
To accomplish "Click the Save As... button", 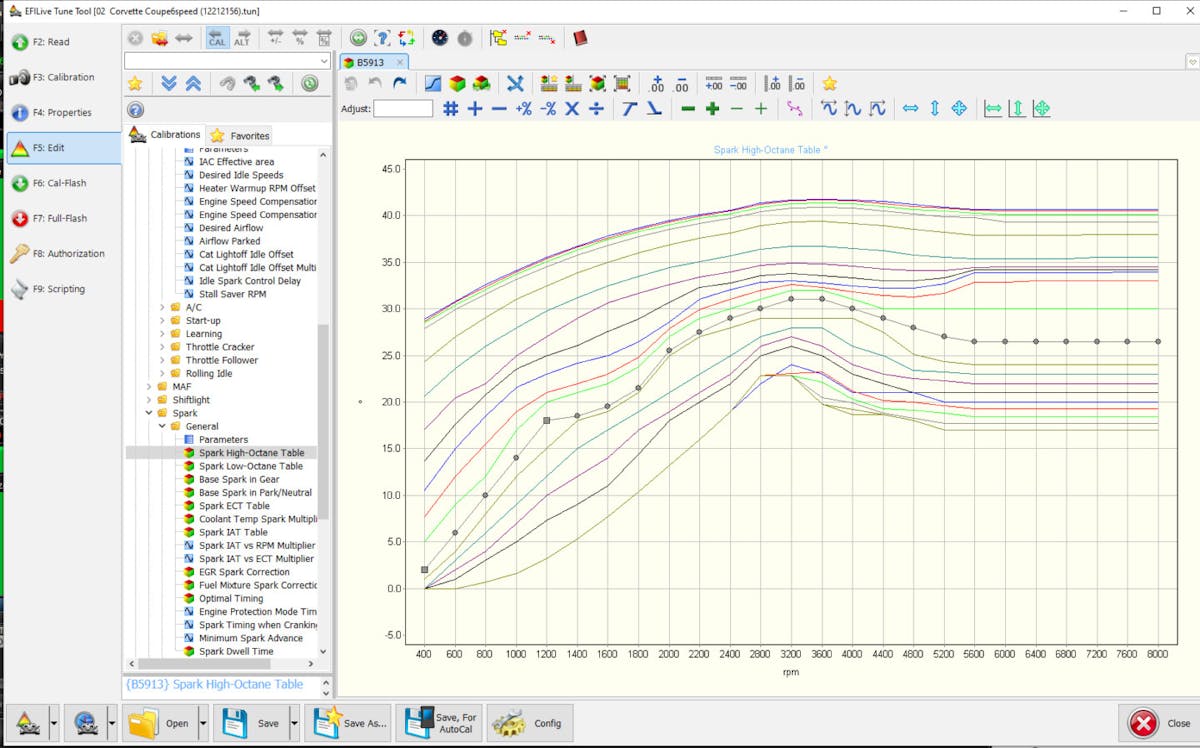I will 348,723.
